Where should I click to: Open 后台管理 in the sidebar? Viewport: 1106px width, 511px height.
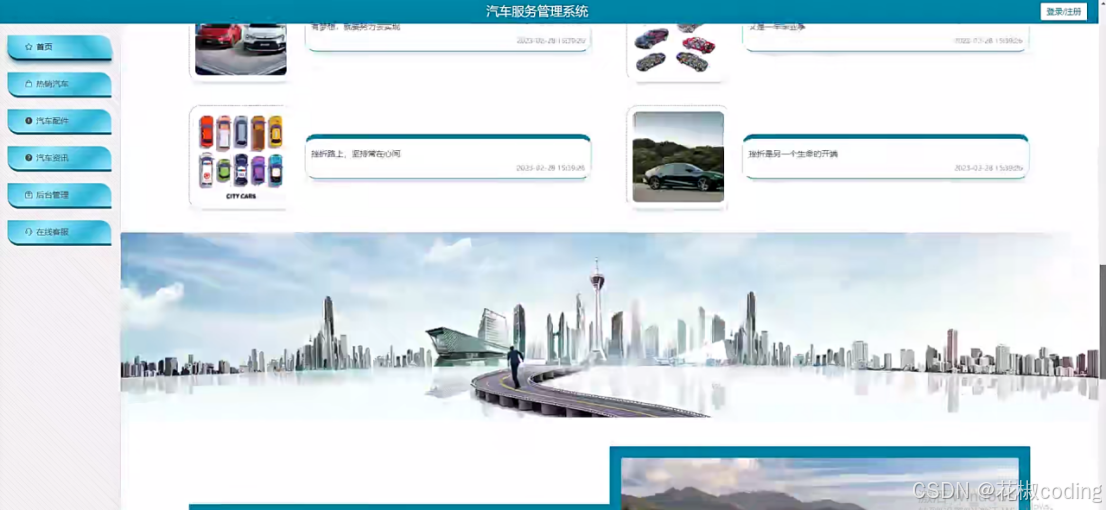click(x=60, y=196)
